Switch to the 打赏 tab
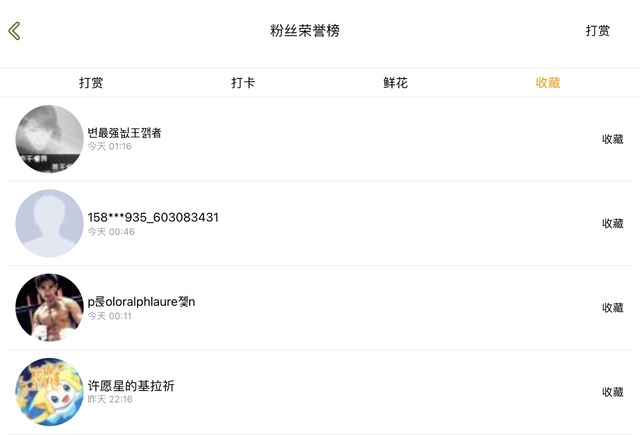This screenshot has height=435, width=640. 91,83
